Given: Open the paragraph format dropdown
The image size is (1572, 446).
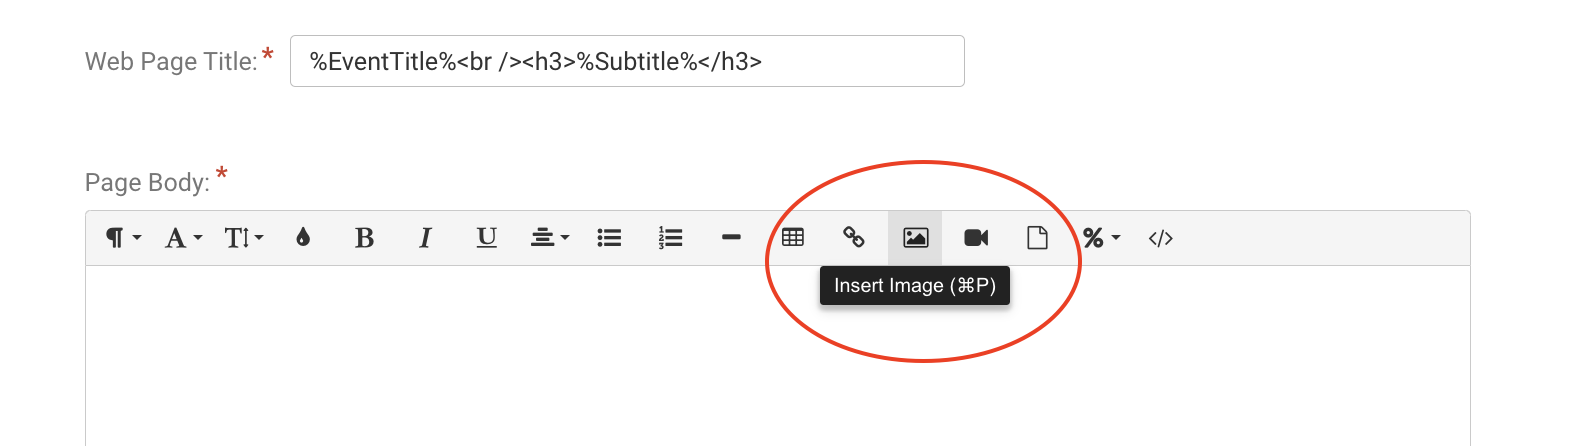Looking at the screenshot, I should click(x=123, y=238).
